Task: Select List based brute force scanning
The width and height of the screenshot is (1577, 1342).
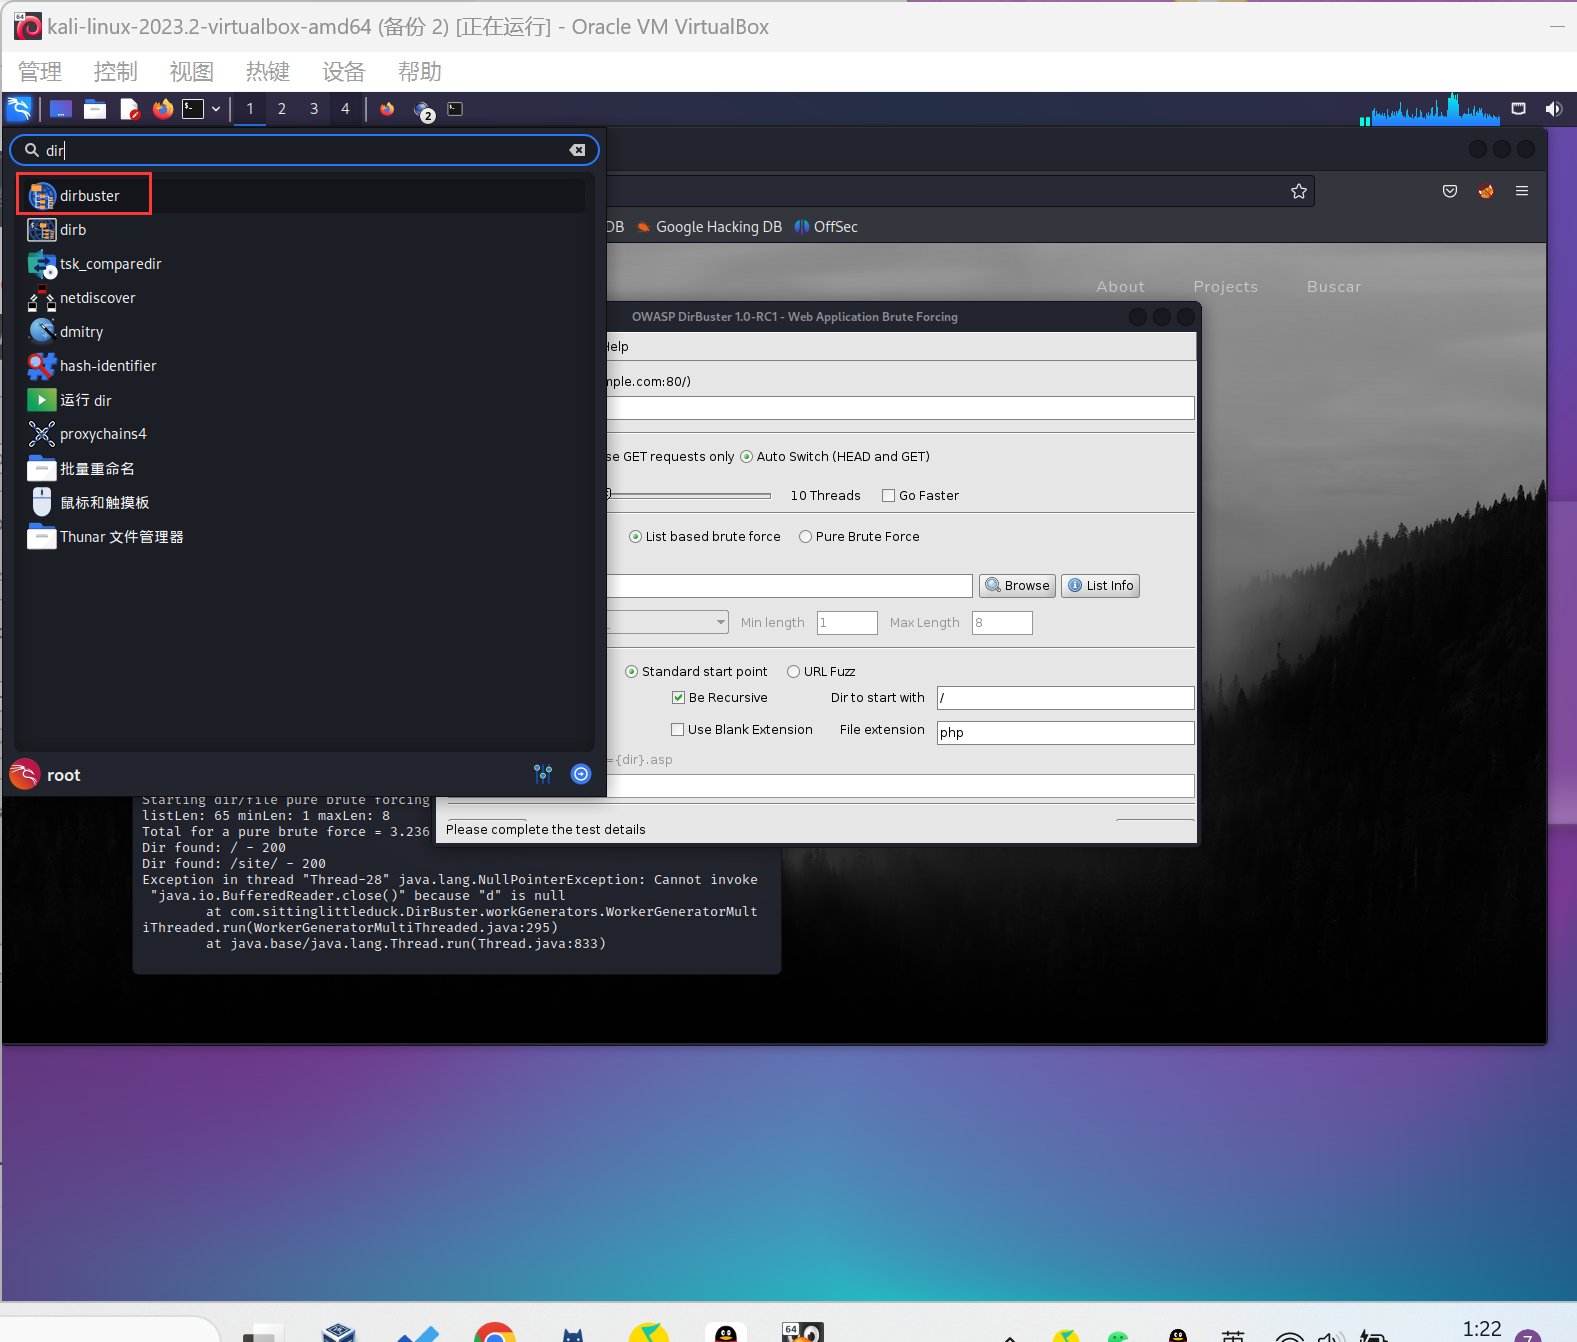Action: [x=704, y=537]
